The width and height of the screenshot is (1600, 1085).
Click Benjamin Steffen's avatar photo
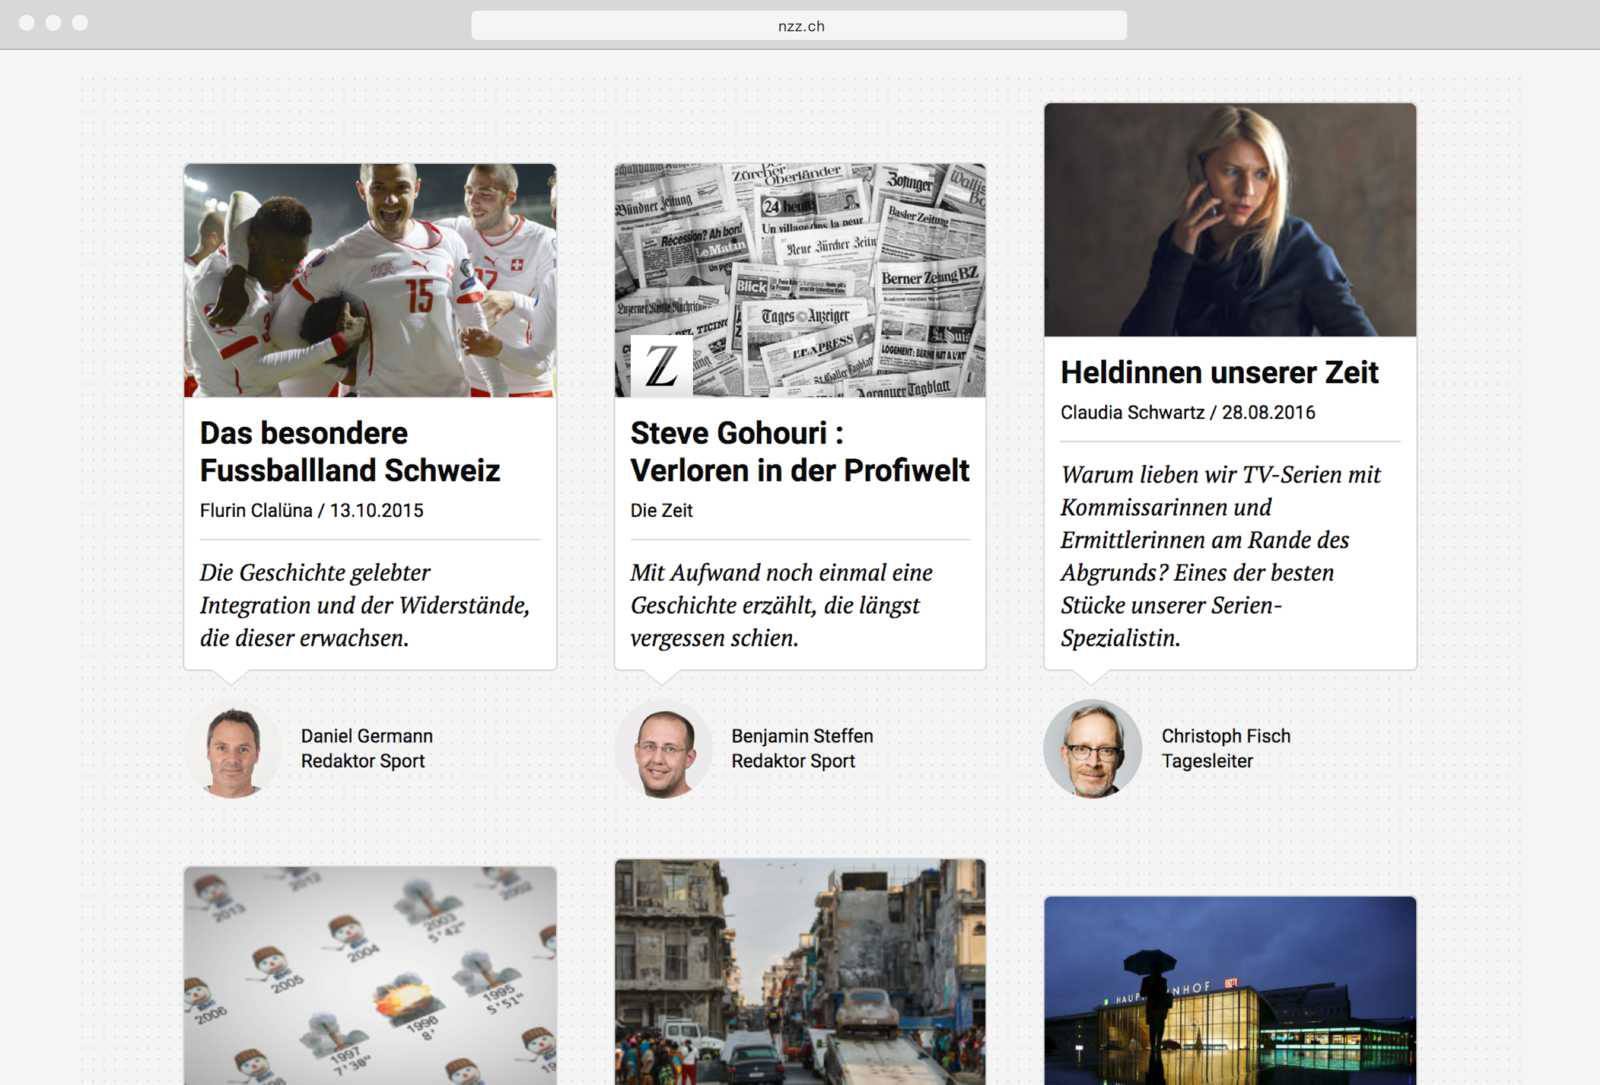[663, 748]
